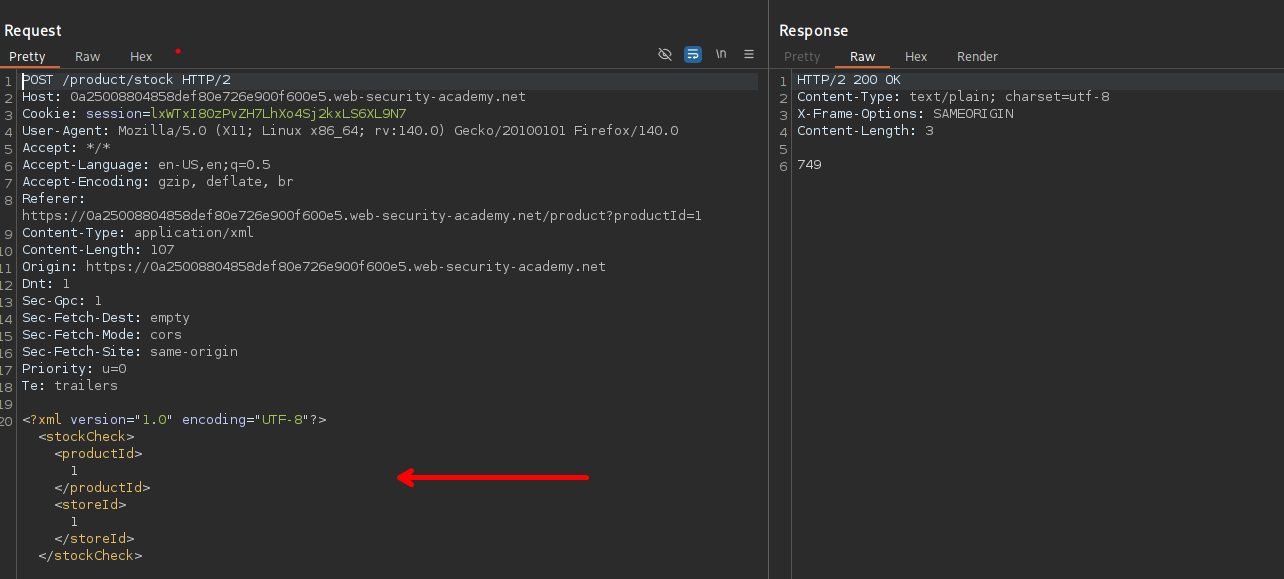Switch to the Response Render tab
Image resolution: width=1284 pixels, height=579 pixels.
pos(977,57)
